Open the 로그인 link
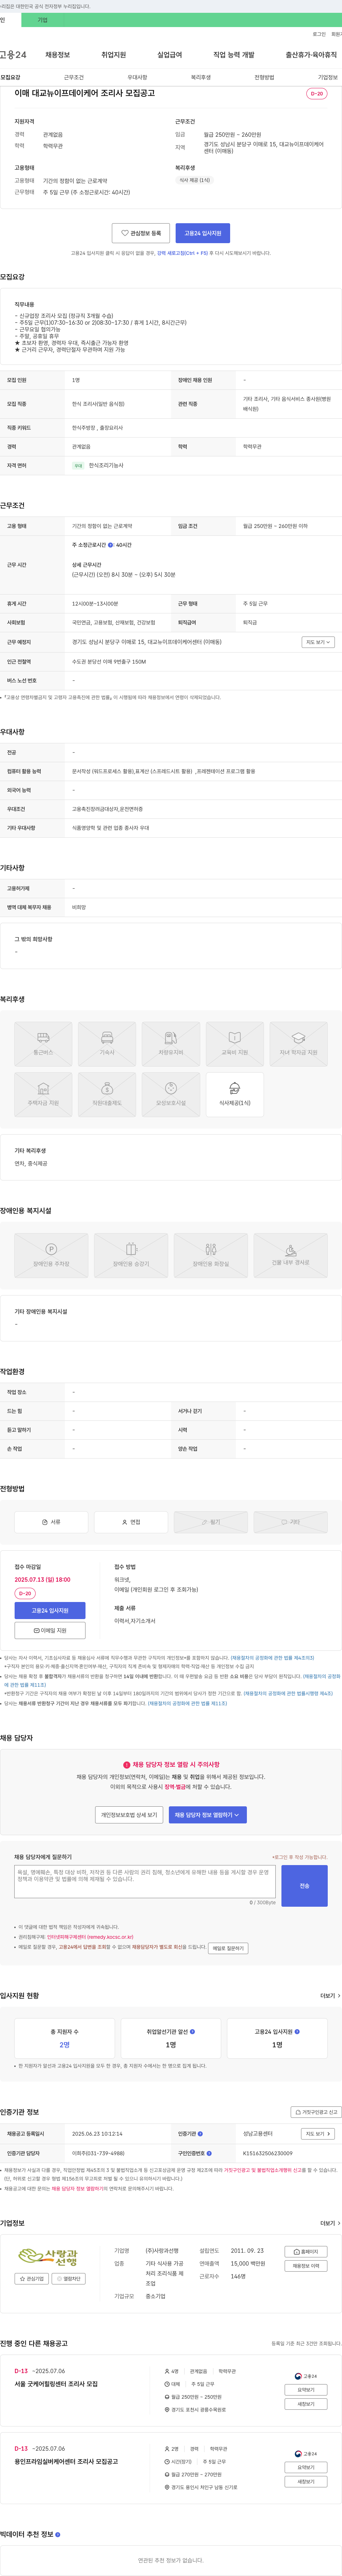This screenshot has width=342, height=2576. [x=319, y=34]
